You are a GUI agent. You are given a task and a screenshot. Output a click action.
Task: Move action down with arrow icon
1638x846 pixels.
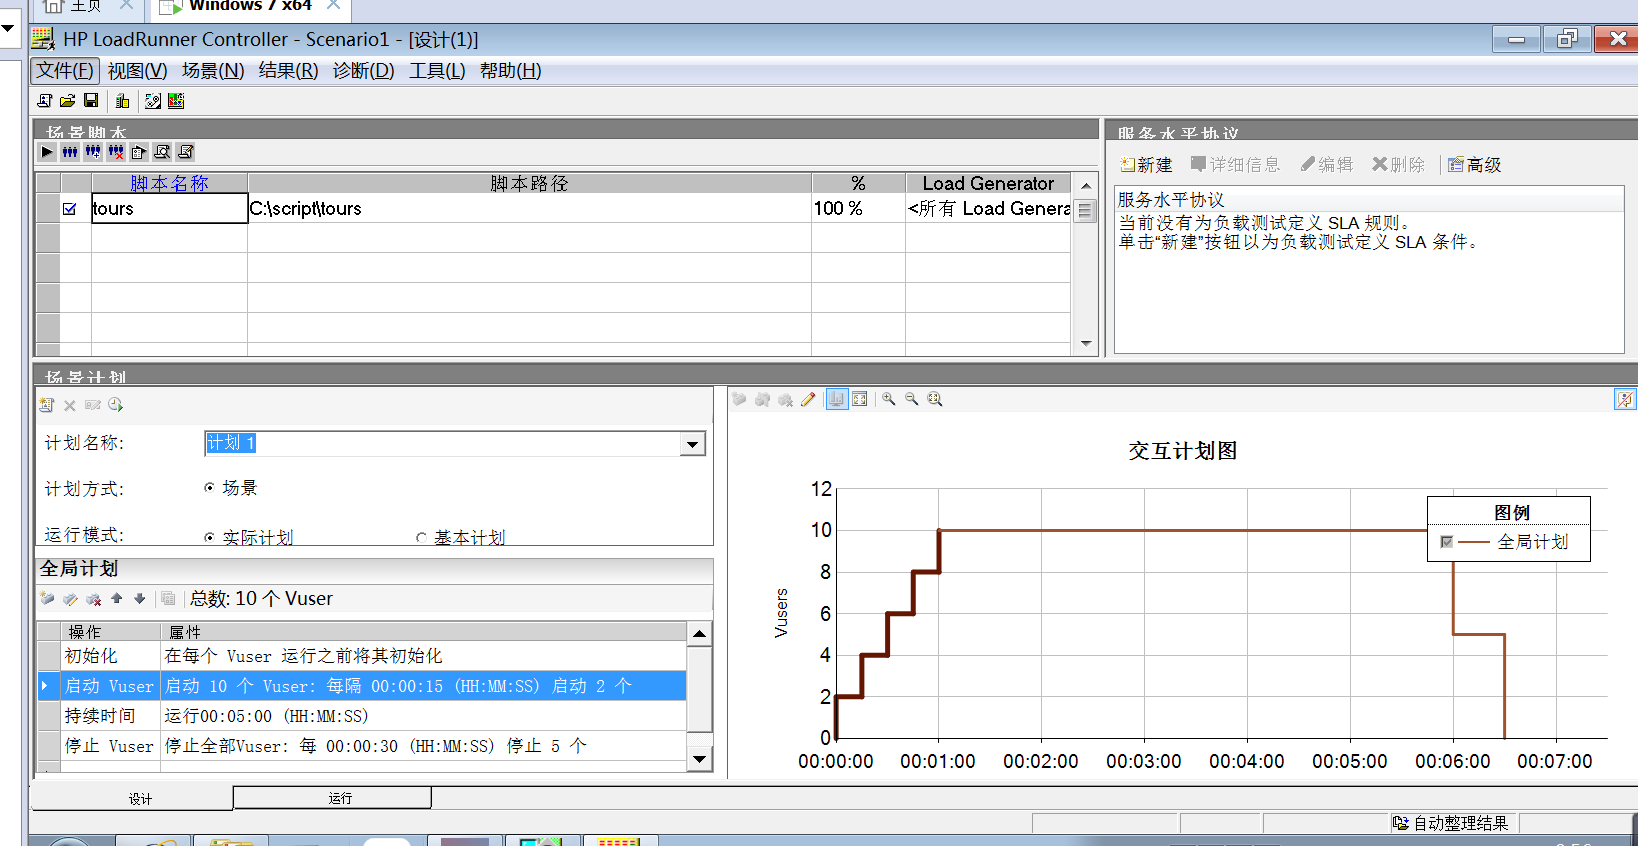pyautogui.click(x=140, y=599)
